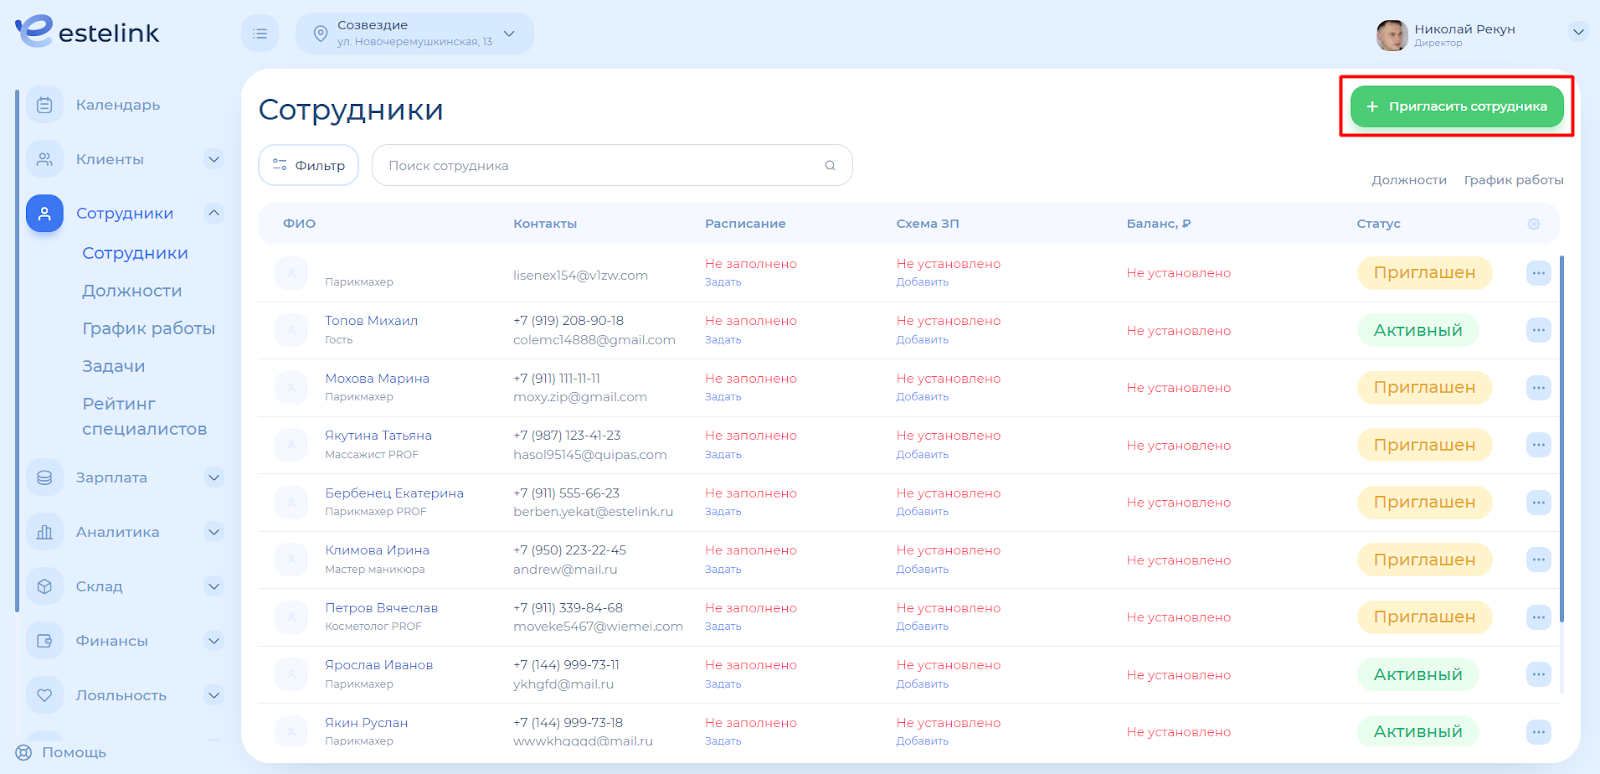Toggle the sidebar collapse menu icon
The height and width of the screenshot is (774, 1600).
(x=260, y=34)
